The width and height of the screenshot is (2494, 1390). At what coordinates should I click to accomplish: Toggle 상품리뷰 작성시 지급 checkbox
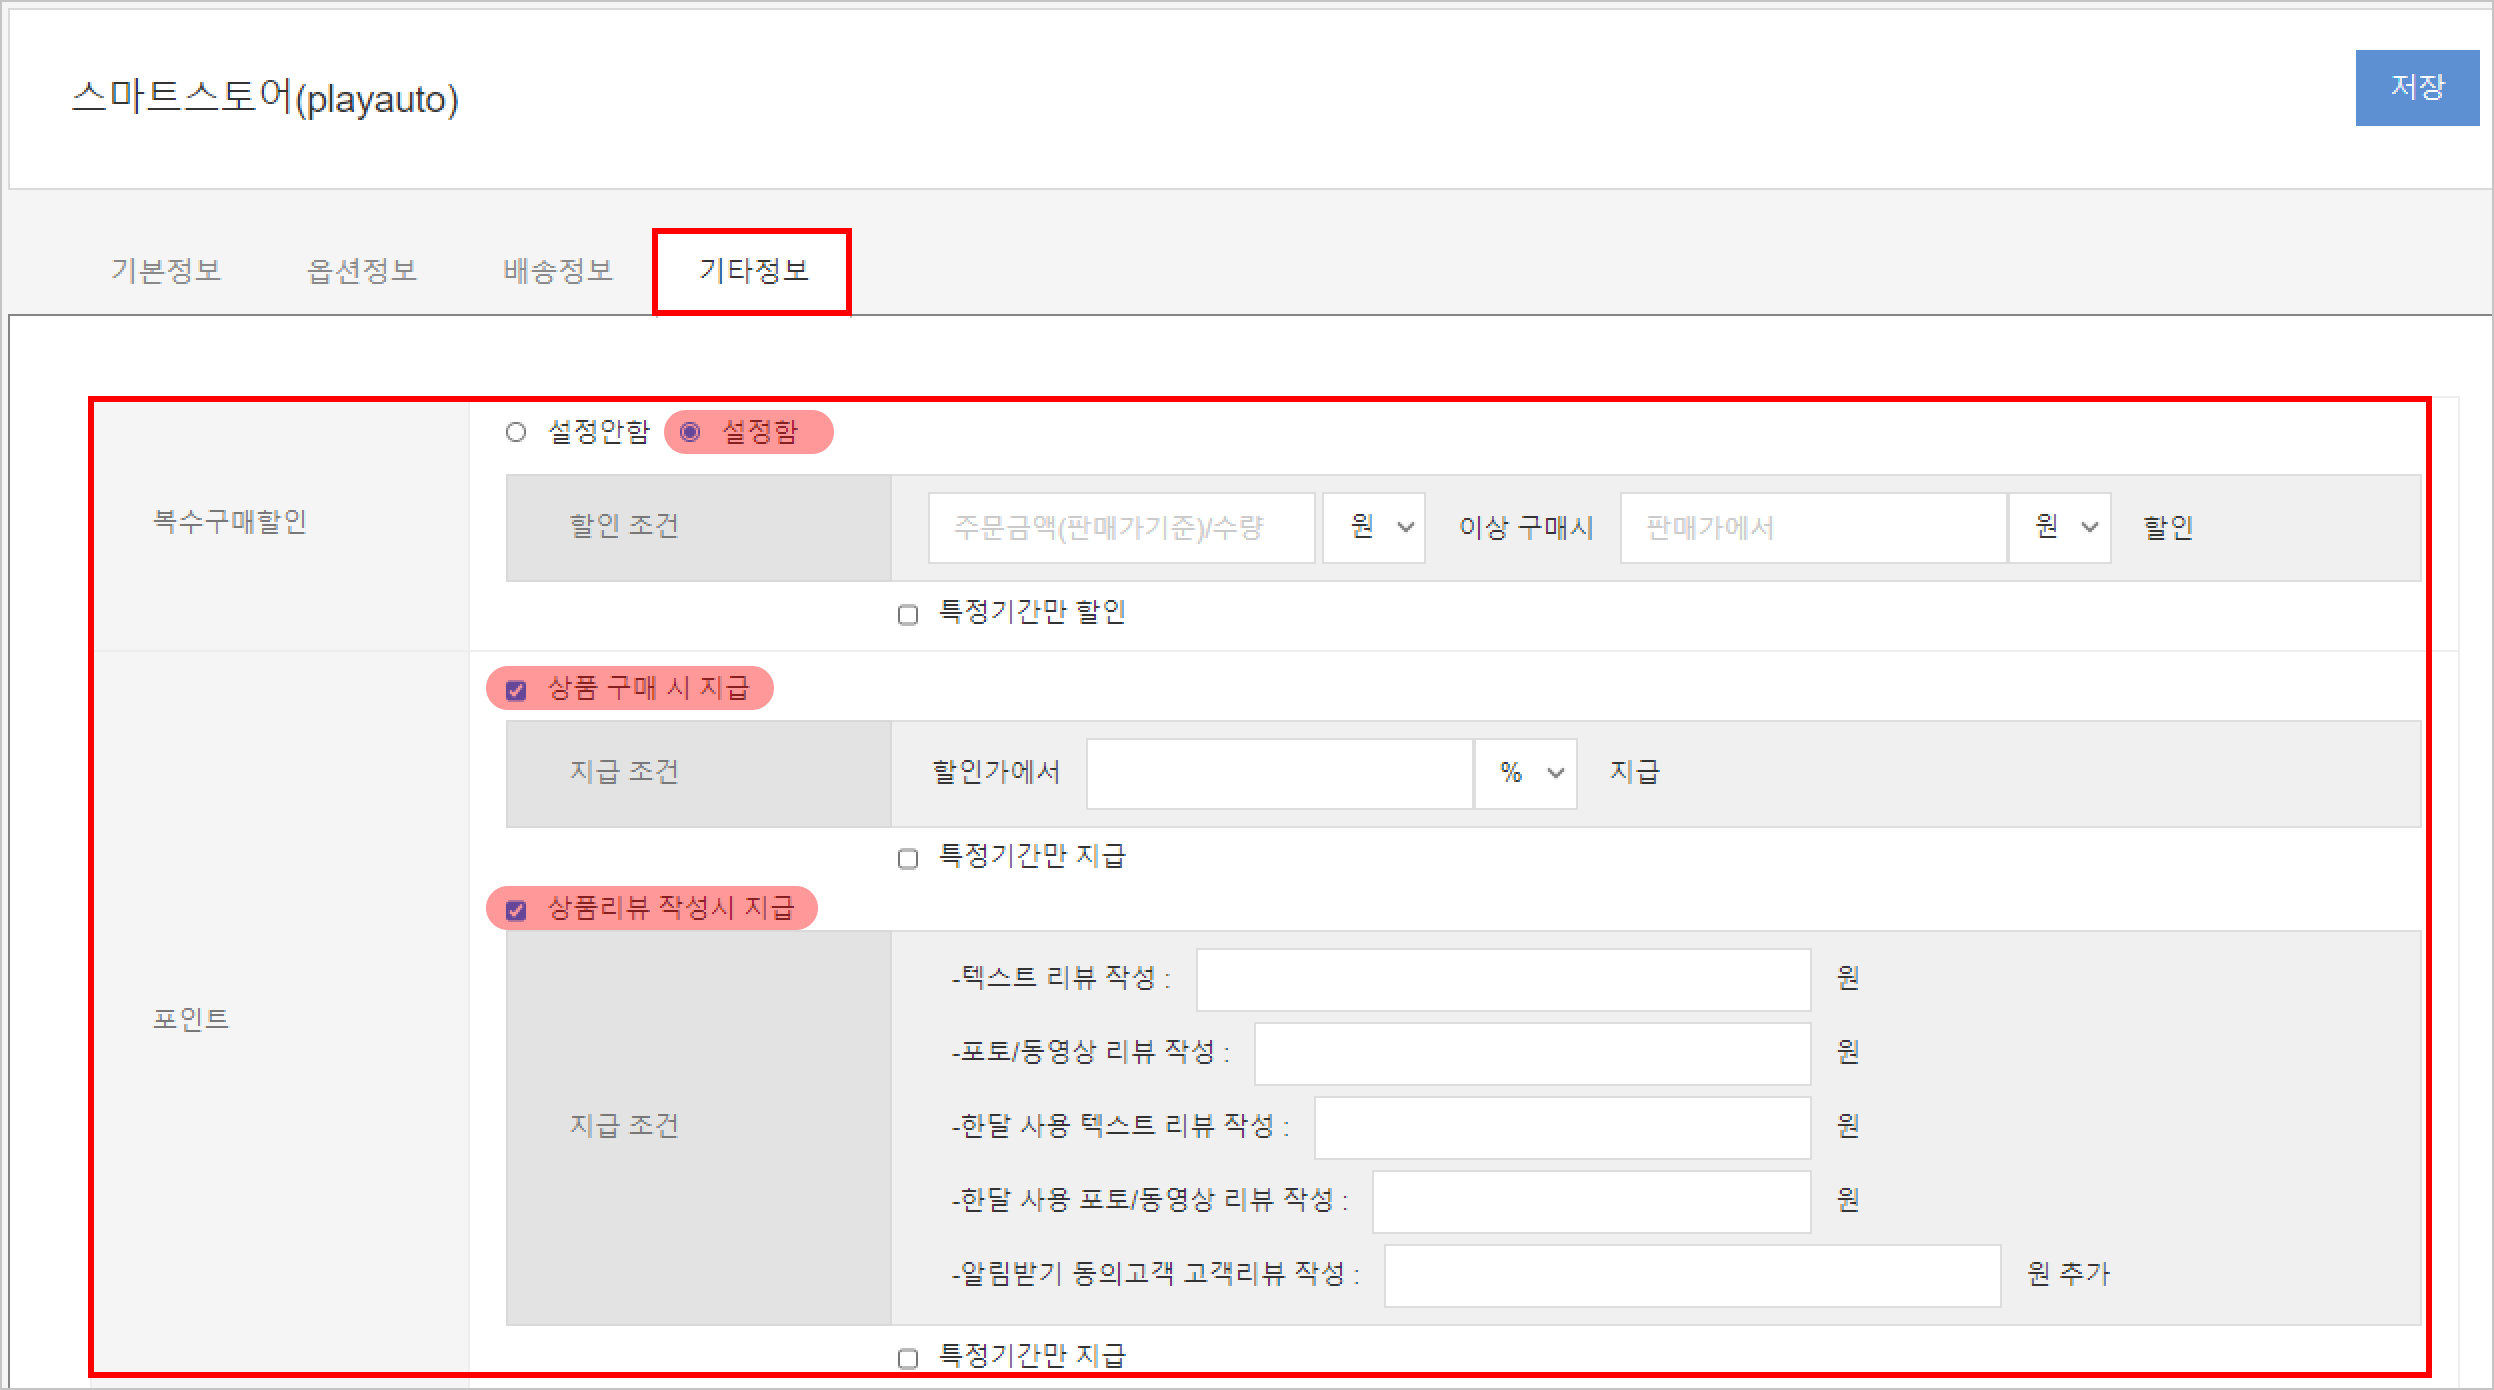tap(516, 910)
